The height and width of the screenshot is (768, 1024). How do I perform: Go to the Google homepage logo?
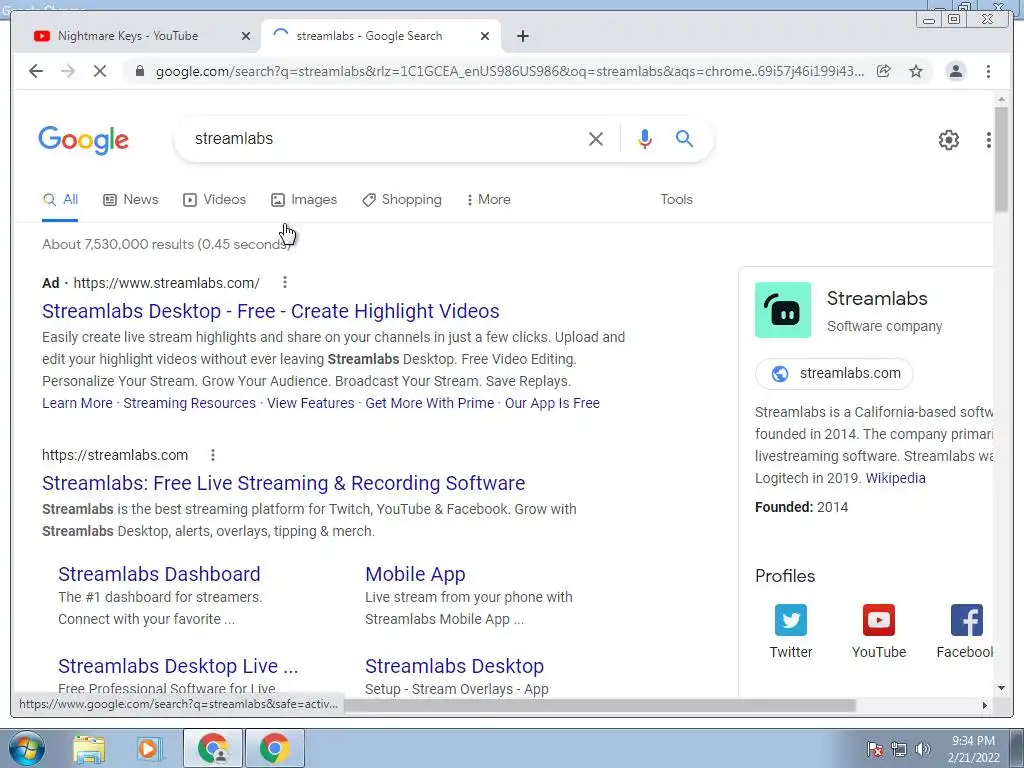84,140
